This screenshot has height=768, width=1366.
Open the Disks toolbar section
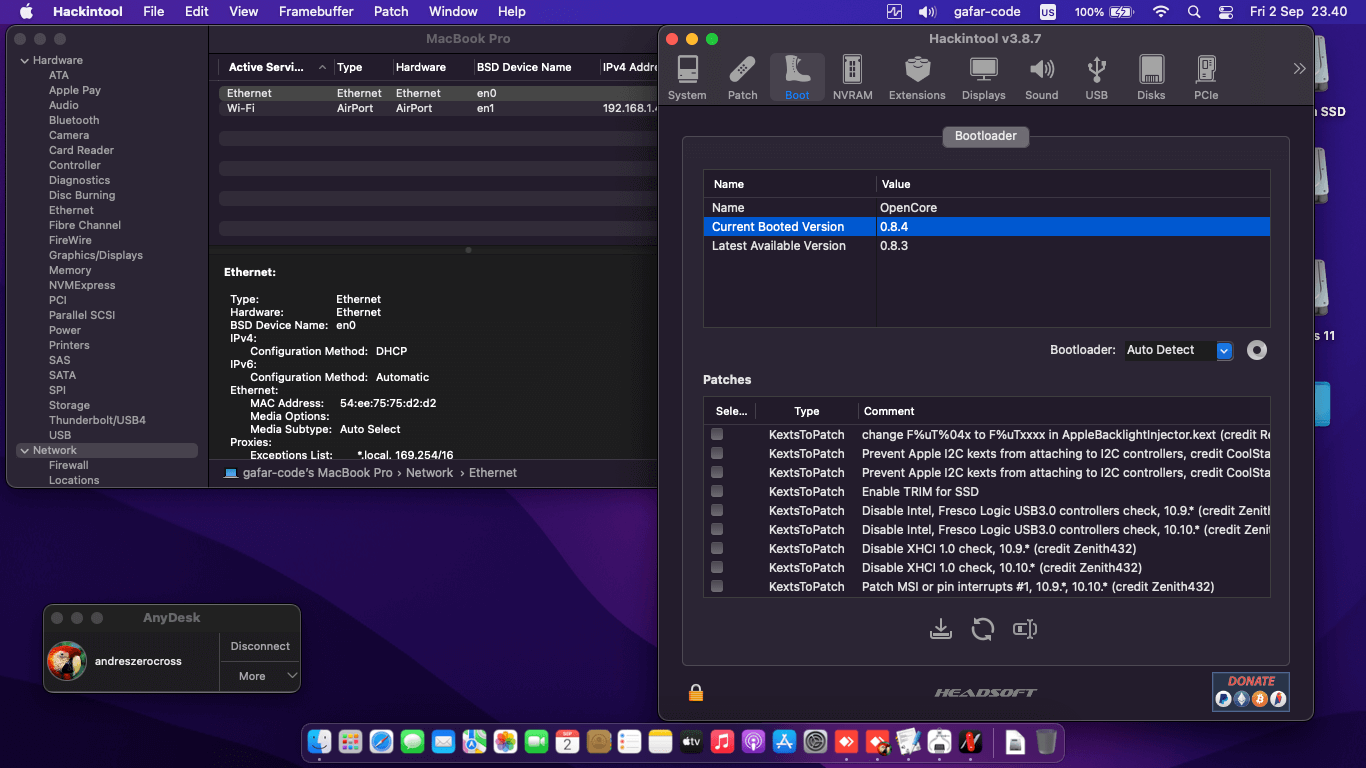pyautogui.click(x=1151, y=78)
